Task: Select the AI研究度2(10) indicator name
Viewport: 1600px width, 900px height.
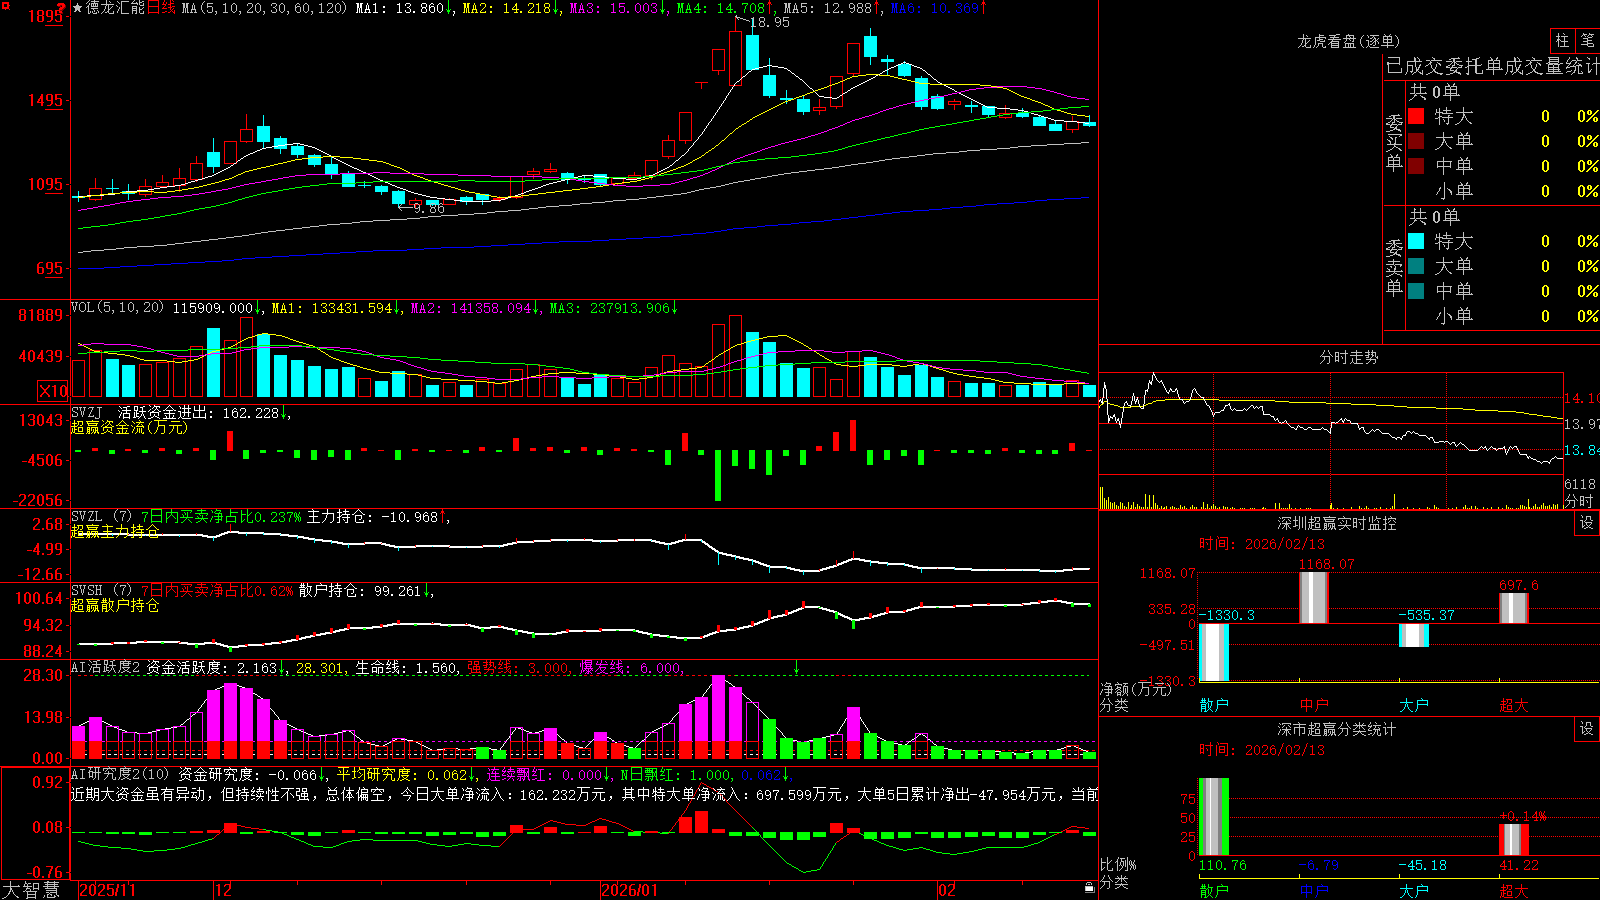Action: click(x=120, y=774)
